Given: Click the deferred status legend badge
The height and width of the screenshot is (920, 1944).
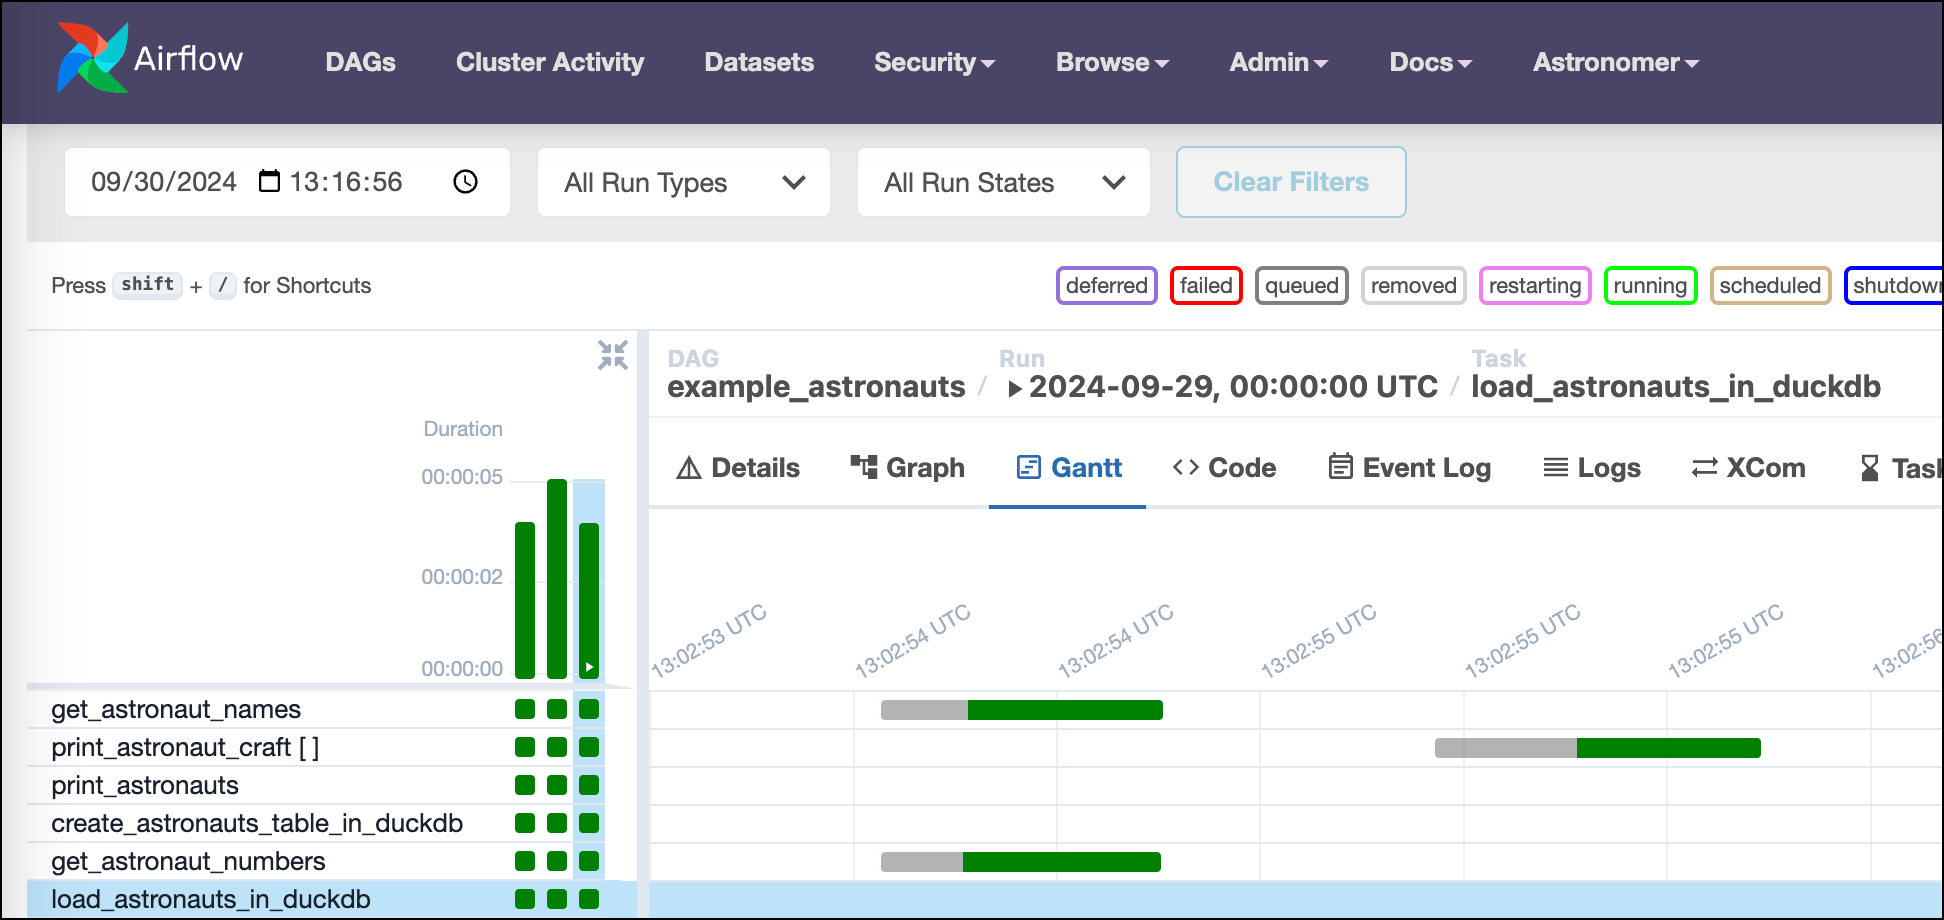Looking at the screenshot, I should (1107, 286).
